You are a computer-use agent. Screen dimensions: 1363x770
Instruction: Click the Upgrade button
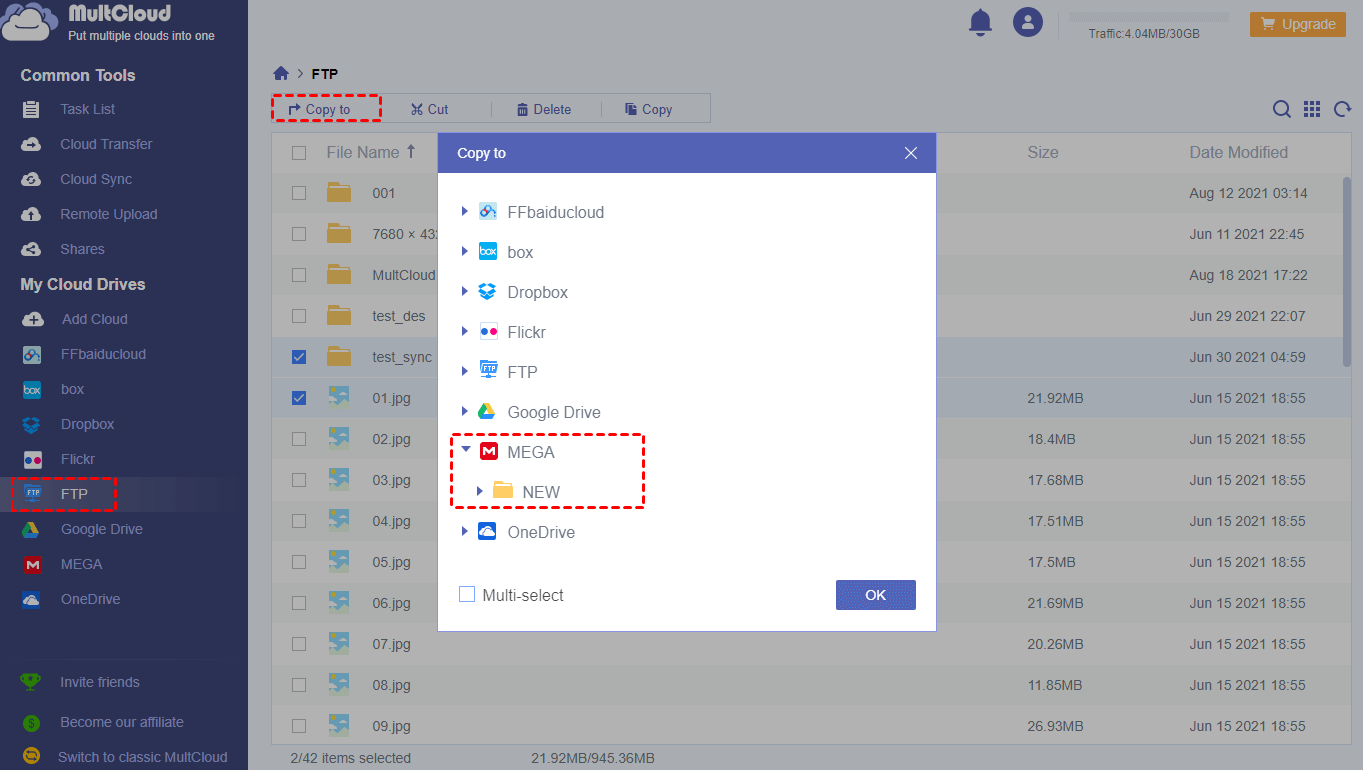1297,24
